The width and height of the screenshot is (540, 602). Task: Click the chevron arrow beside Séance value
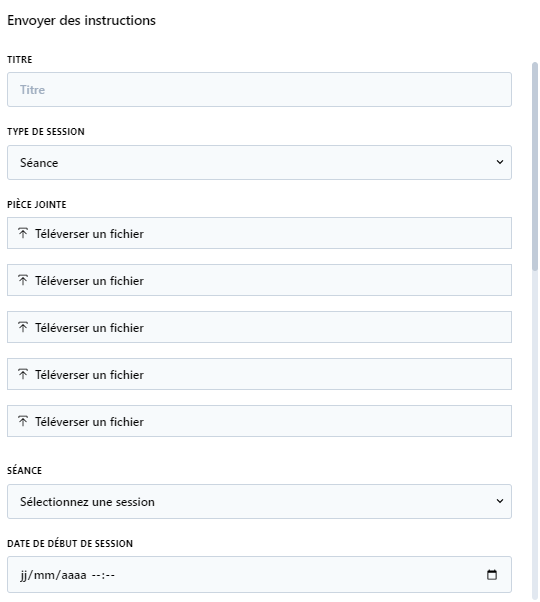(x=500, y=162)
